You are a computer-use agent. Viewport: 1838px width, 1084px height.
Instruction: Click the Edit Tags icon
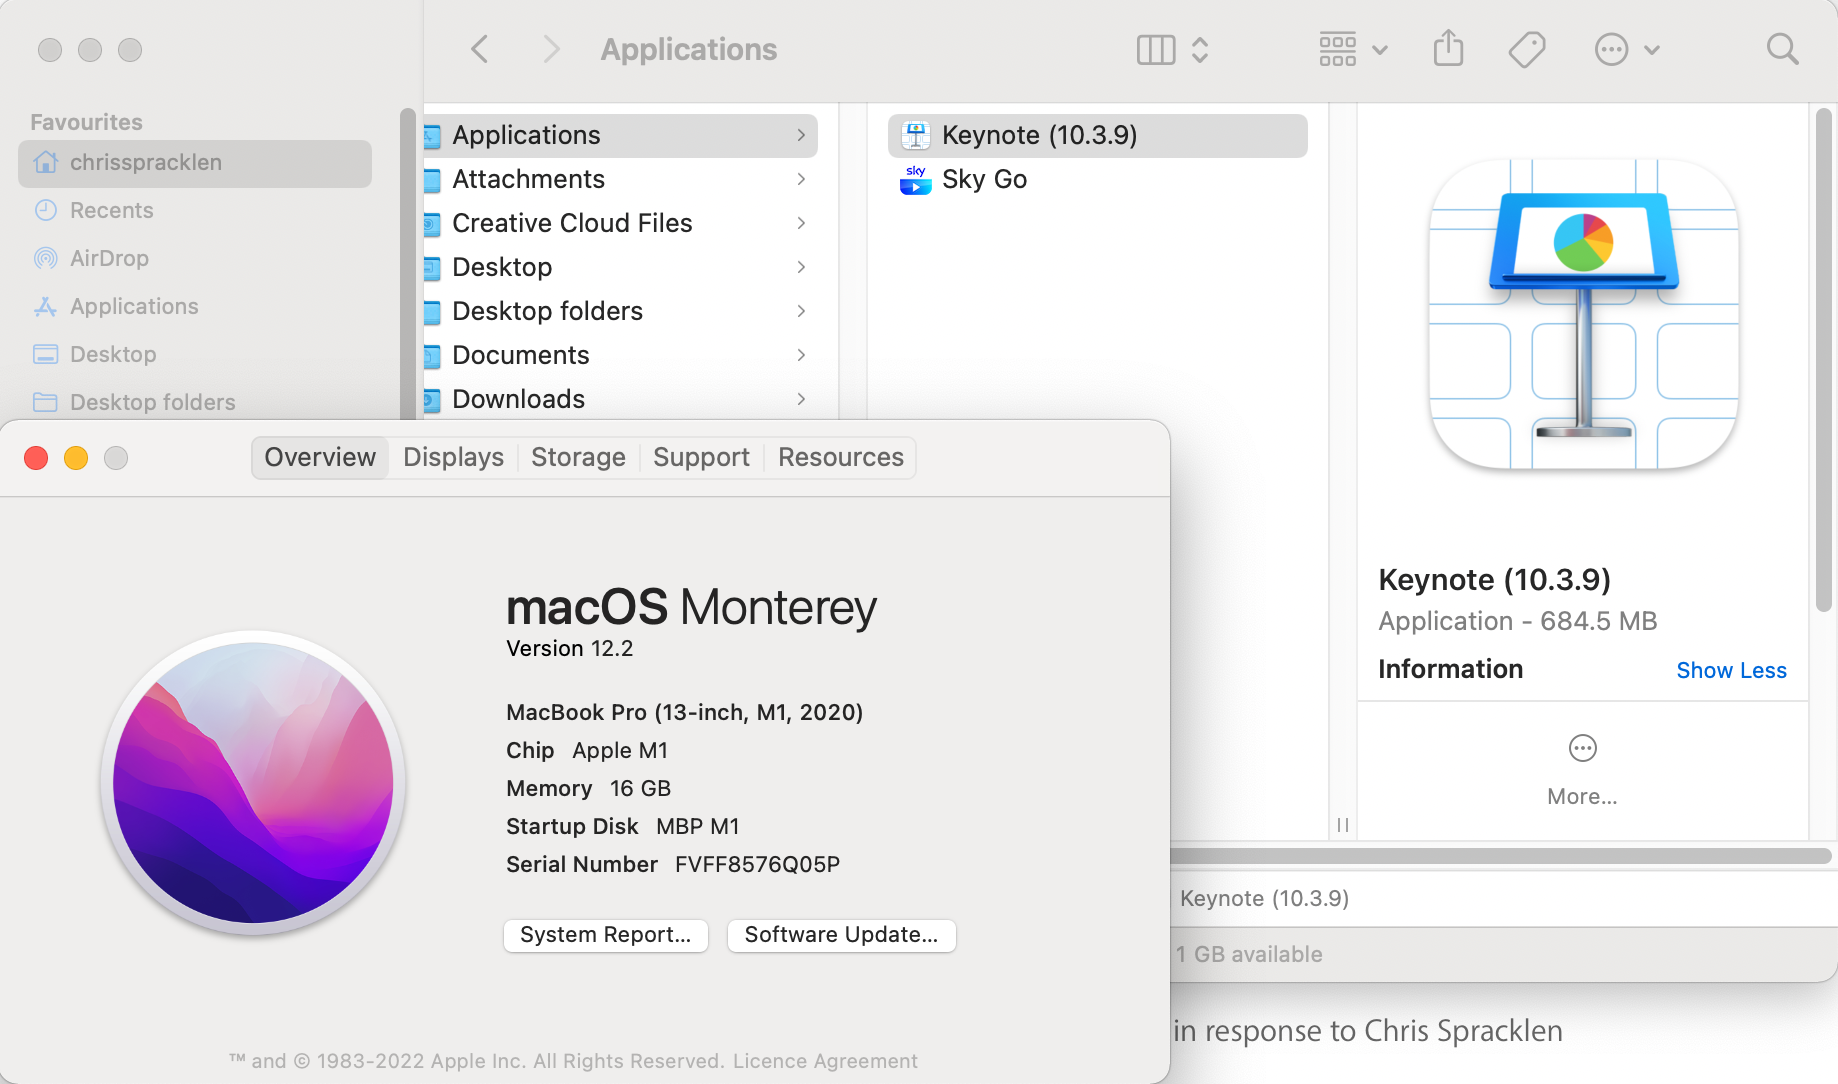click(x=1527, y=49)
